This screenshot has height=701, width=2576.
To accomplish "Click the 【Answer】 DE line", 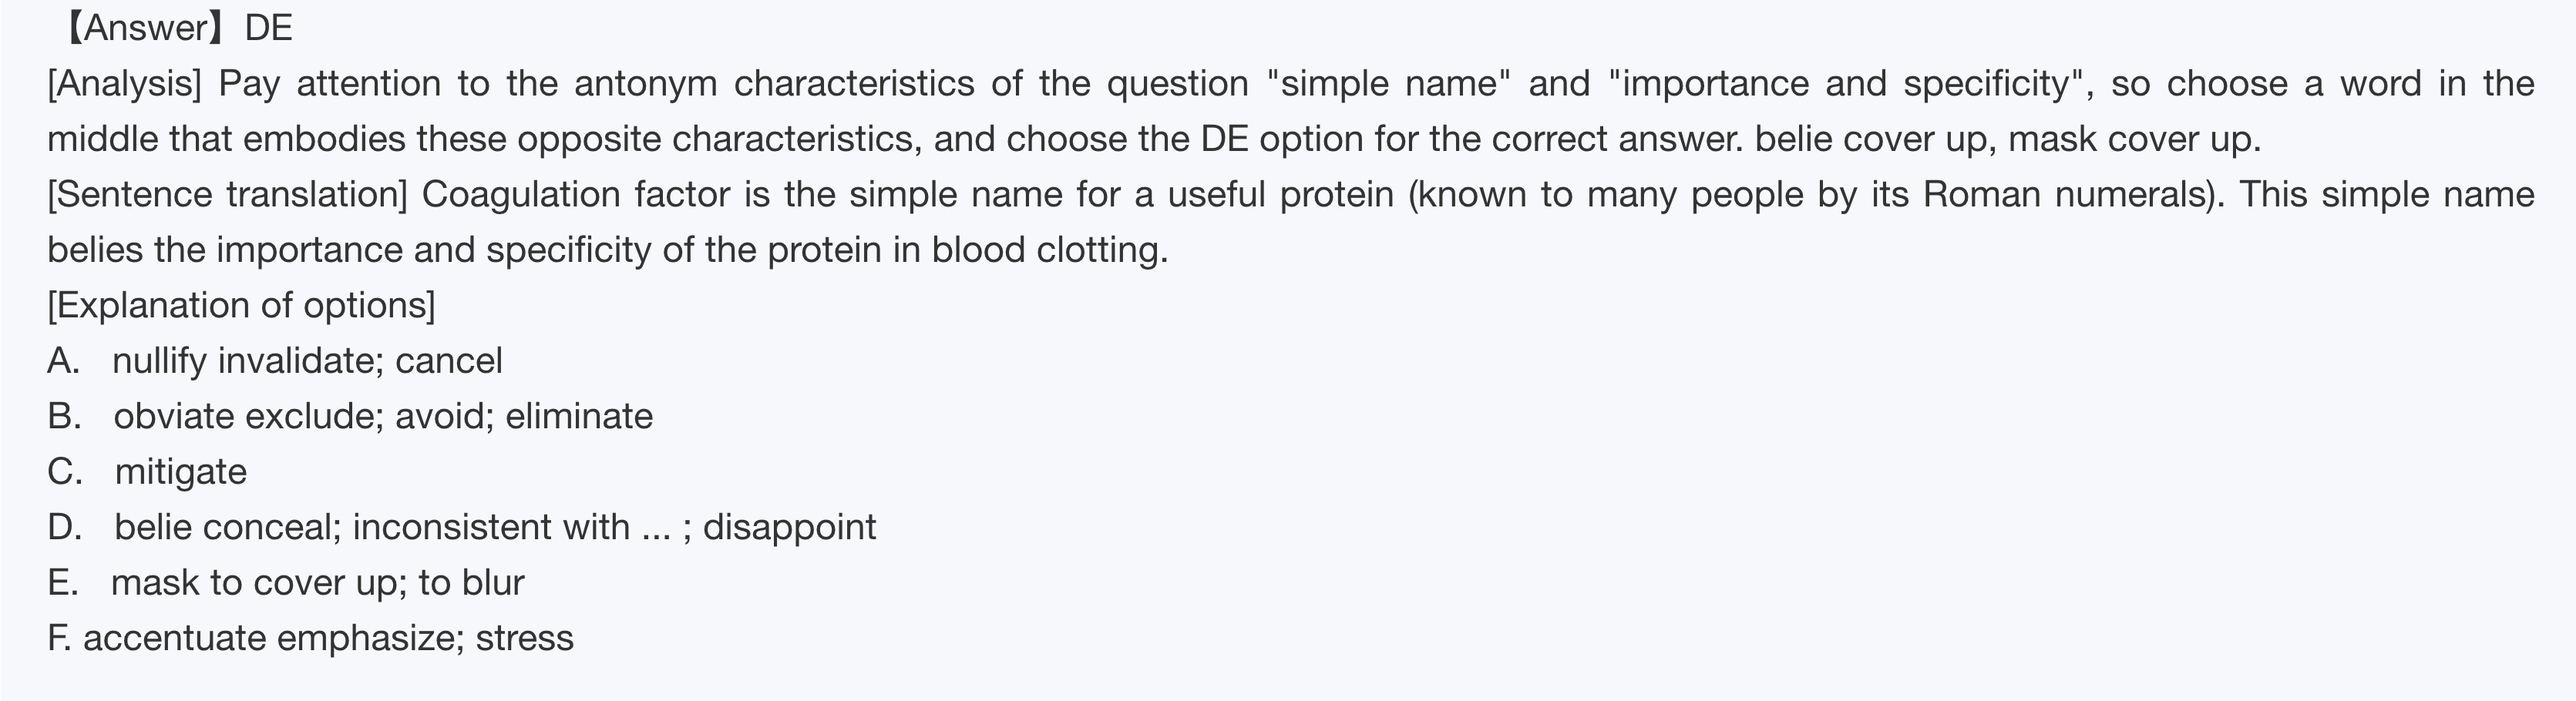I will click(x=176, y=28).
